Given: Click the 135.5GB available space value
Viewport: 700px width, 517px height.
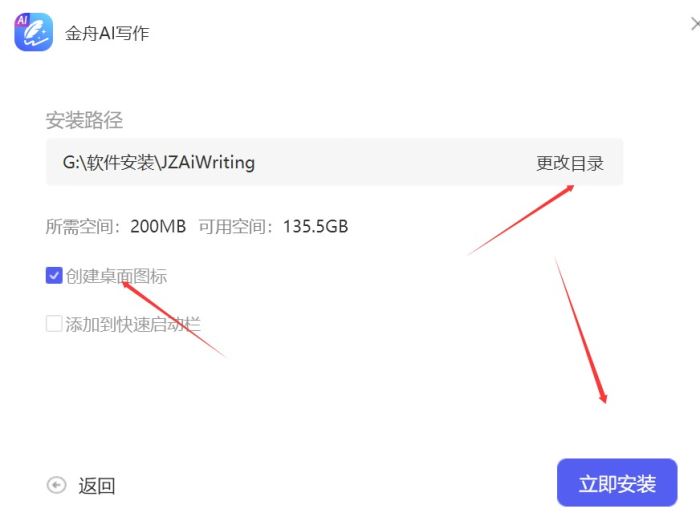Looking at the screenshot, I should 316,226.
